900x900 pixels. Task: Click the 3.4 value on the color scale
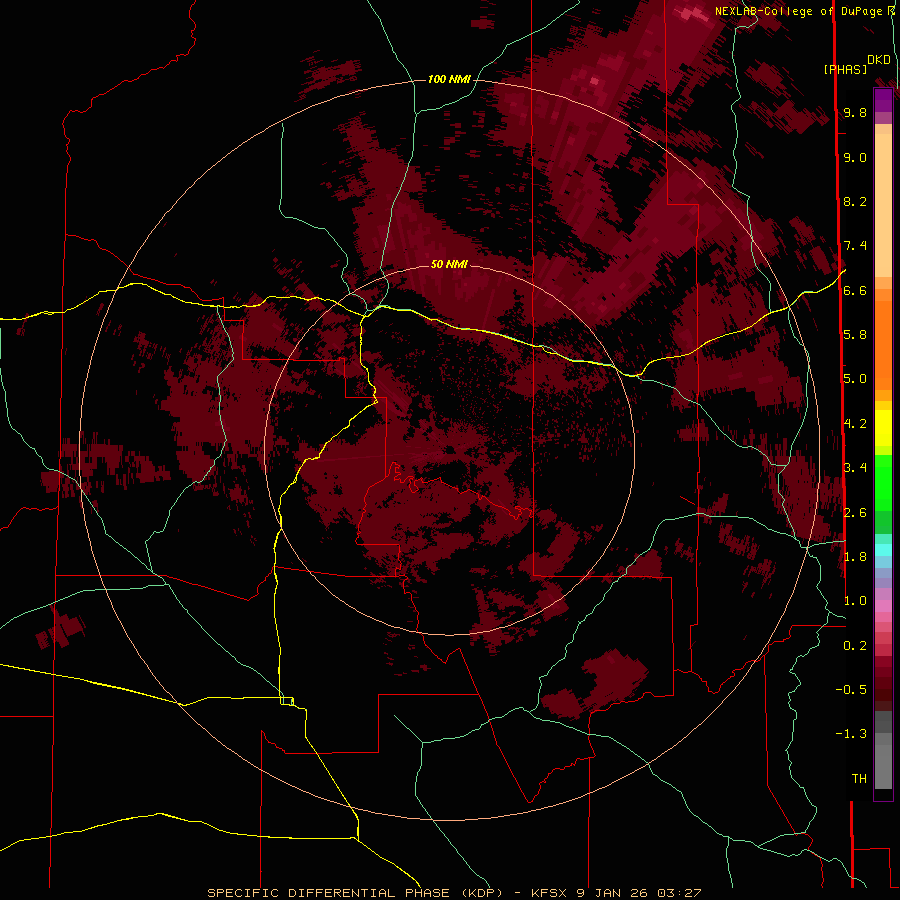click(x=855, y=467)
